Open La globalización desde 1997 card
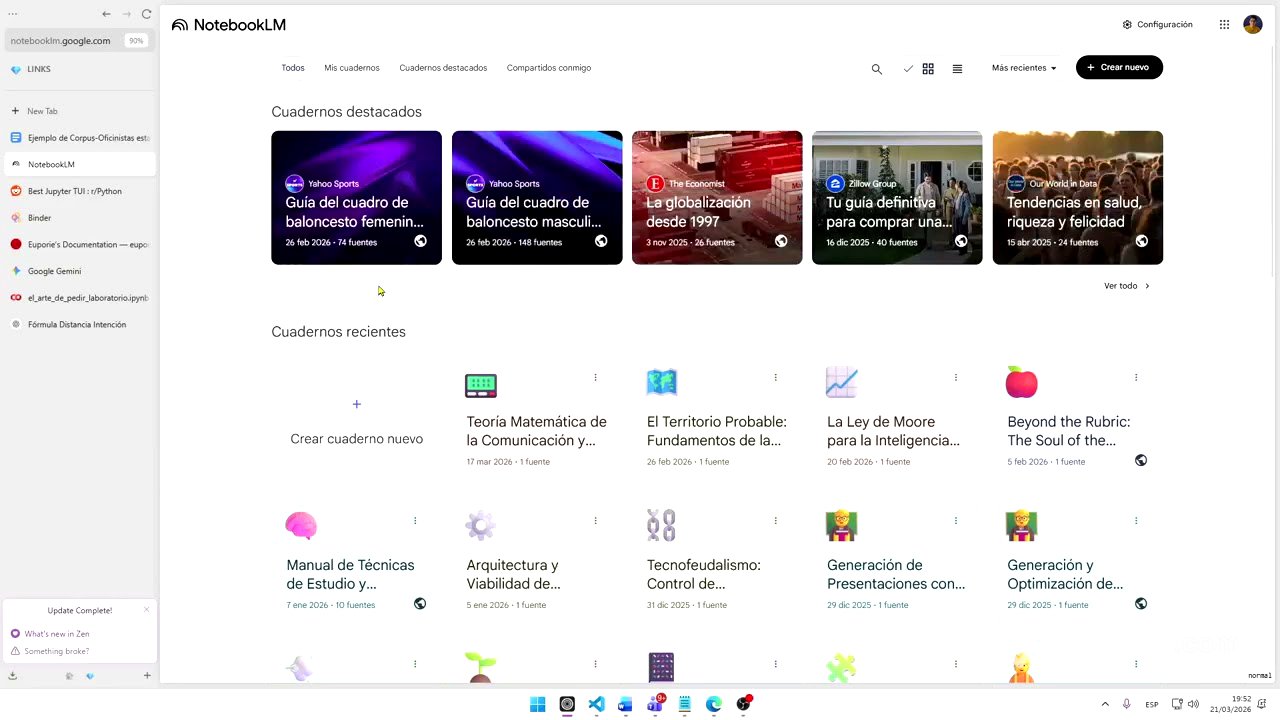This screenshot has width=1280, height=720. tap(717, 197)
